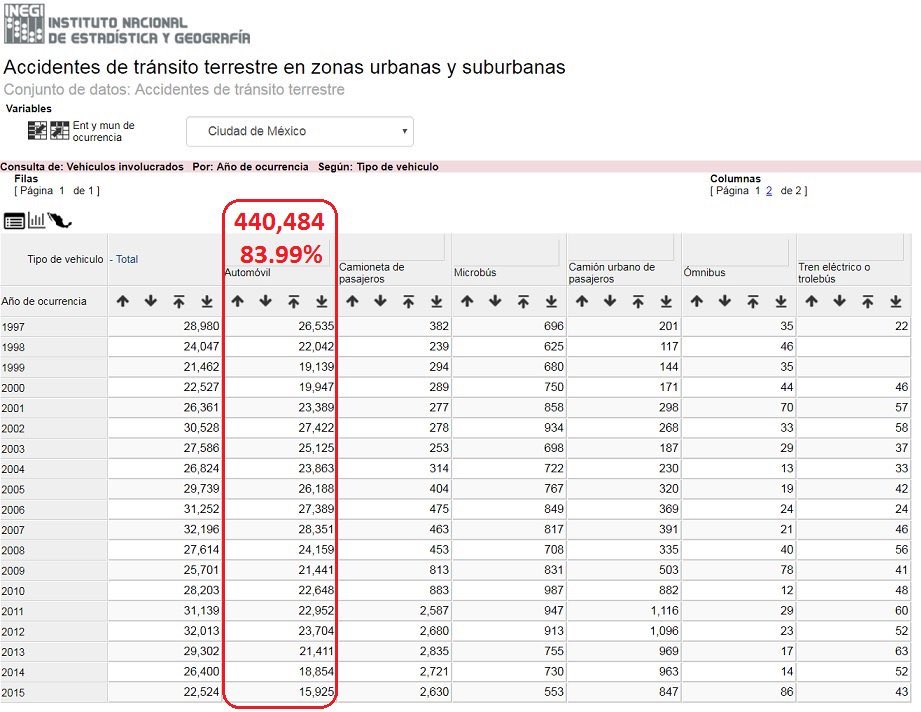Click barred down arrow under Camión urbano de pasajeros

[x=666, y=301]
